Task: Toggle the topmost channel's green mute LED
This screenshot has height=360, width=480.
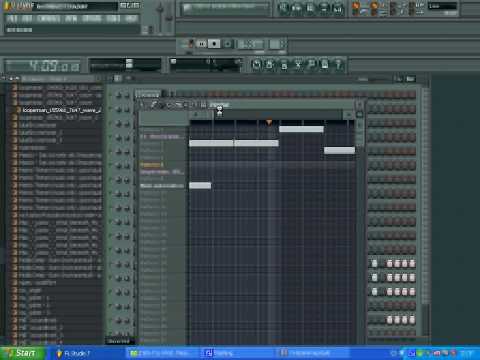Action: 111,95
